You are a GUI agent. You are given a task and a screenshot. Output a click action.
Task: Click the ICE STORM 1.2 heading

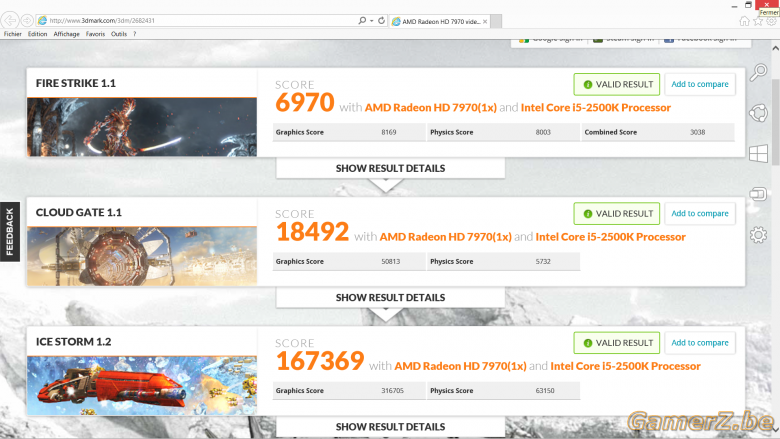pos(74,342)
